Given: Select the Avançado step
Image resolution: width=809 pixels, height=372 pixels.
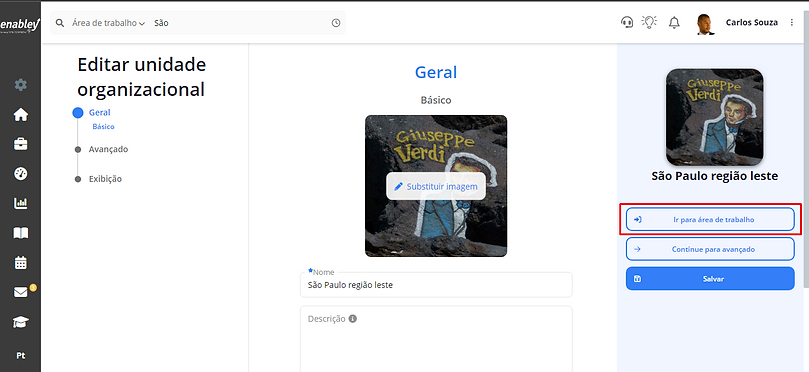Looking at the screenshot, I should 108,149.
